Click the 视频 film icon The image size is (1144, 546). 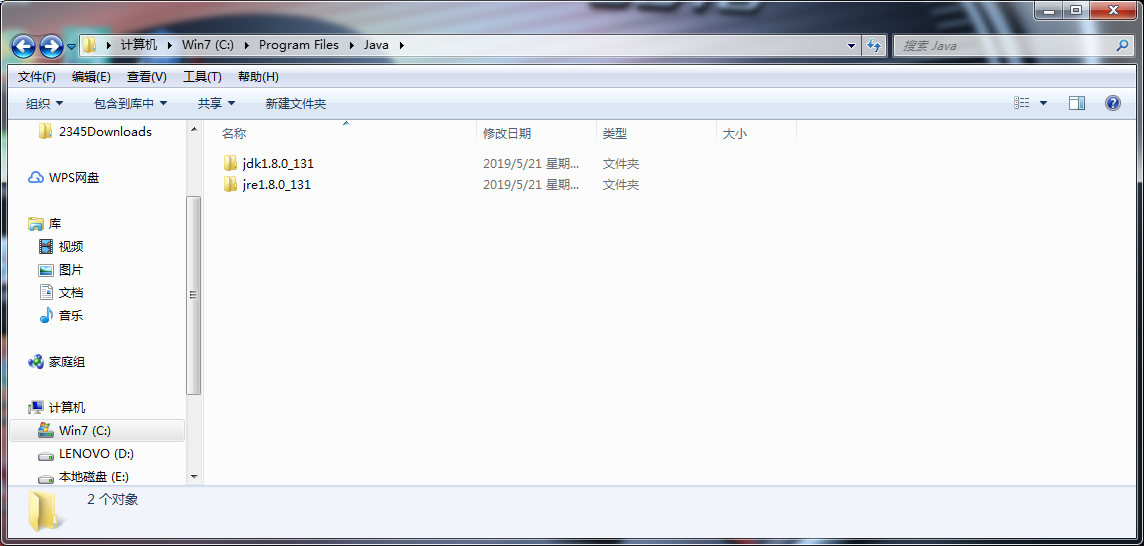click(x=47, y=247)
